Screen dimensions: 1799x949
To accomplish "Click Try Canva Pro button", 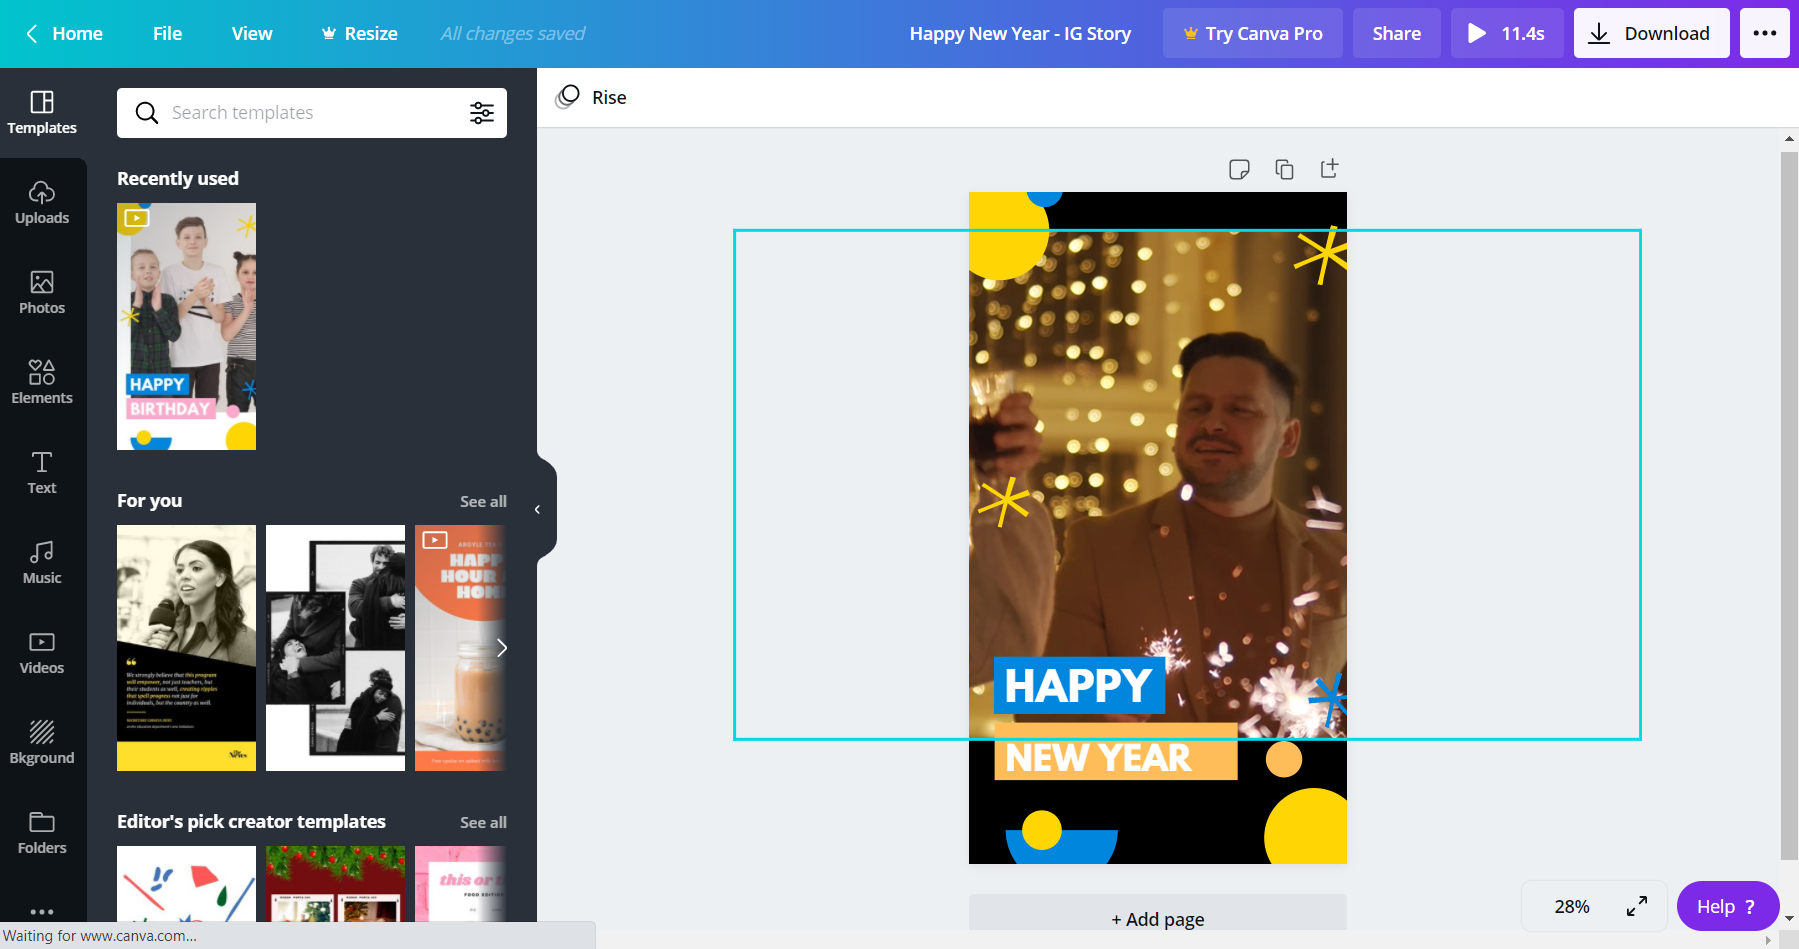I will pos(1253,33).
